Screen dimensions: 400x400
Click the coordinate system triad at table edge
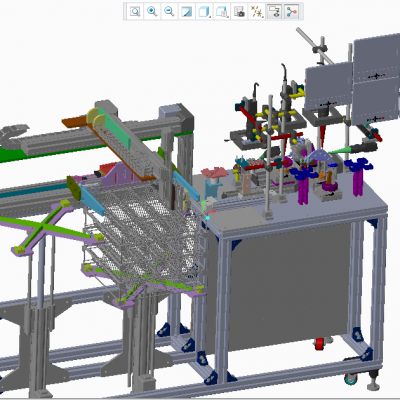[207, 210]
